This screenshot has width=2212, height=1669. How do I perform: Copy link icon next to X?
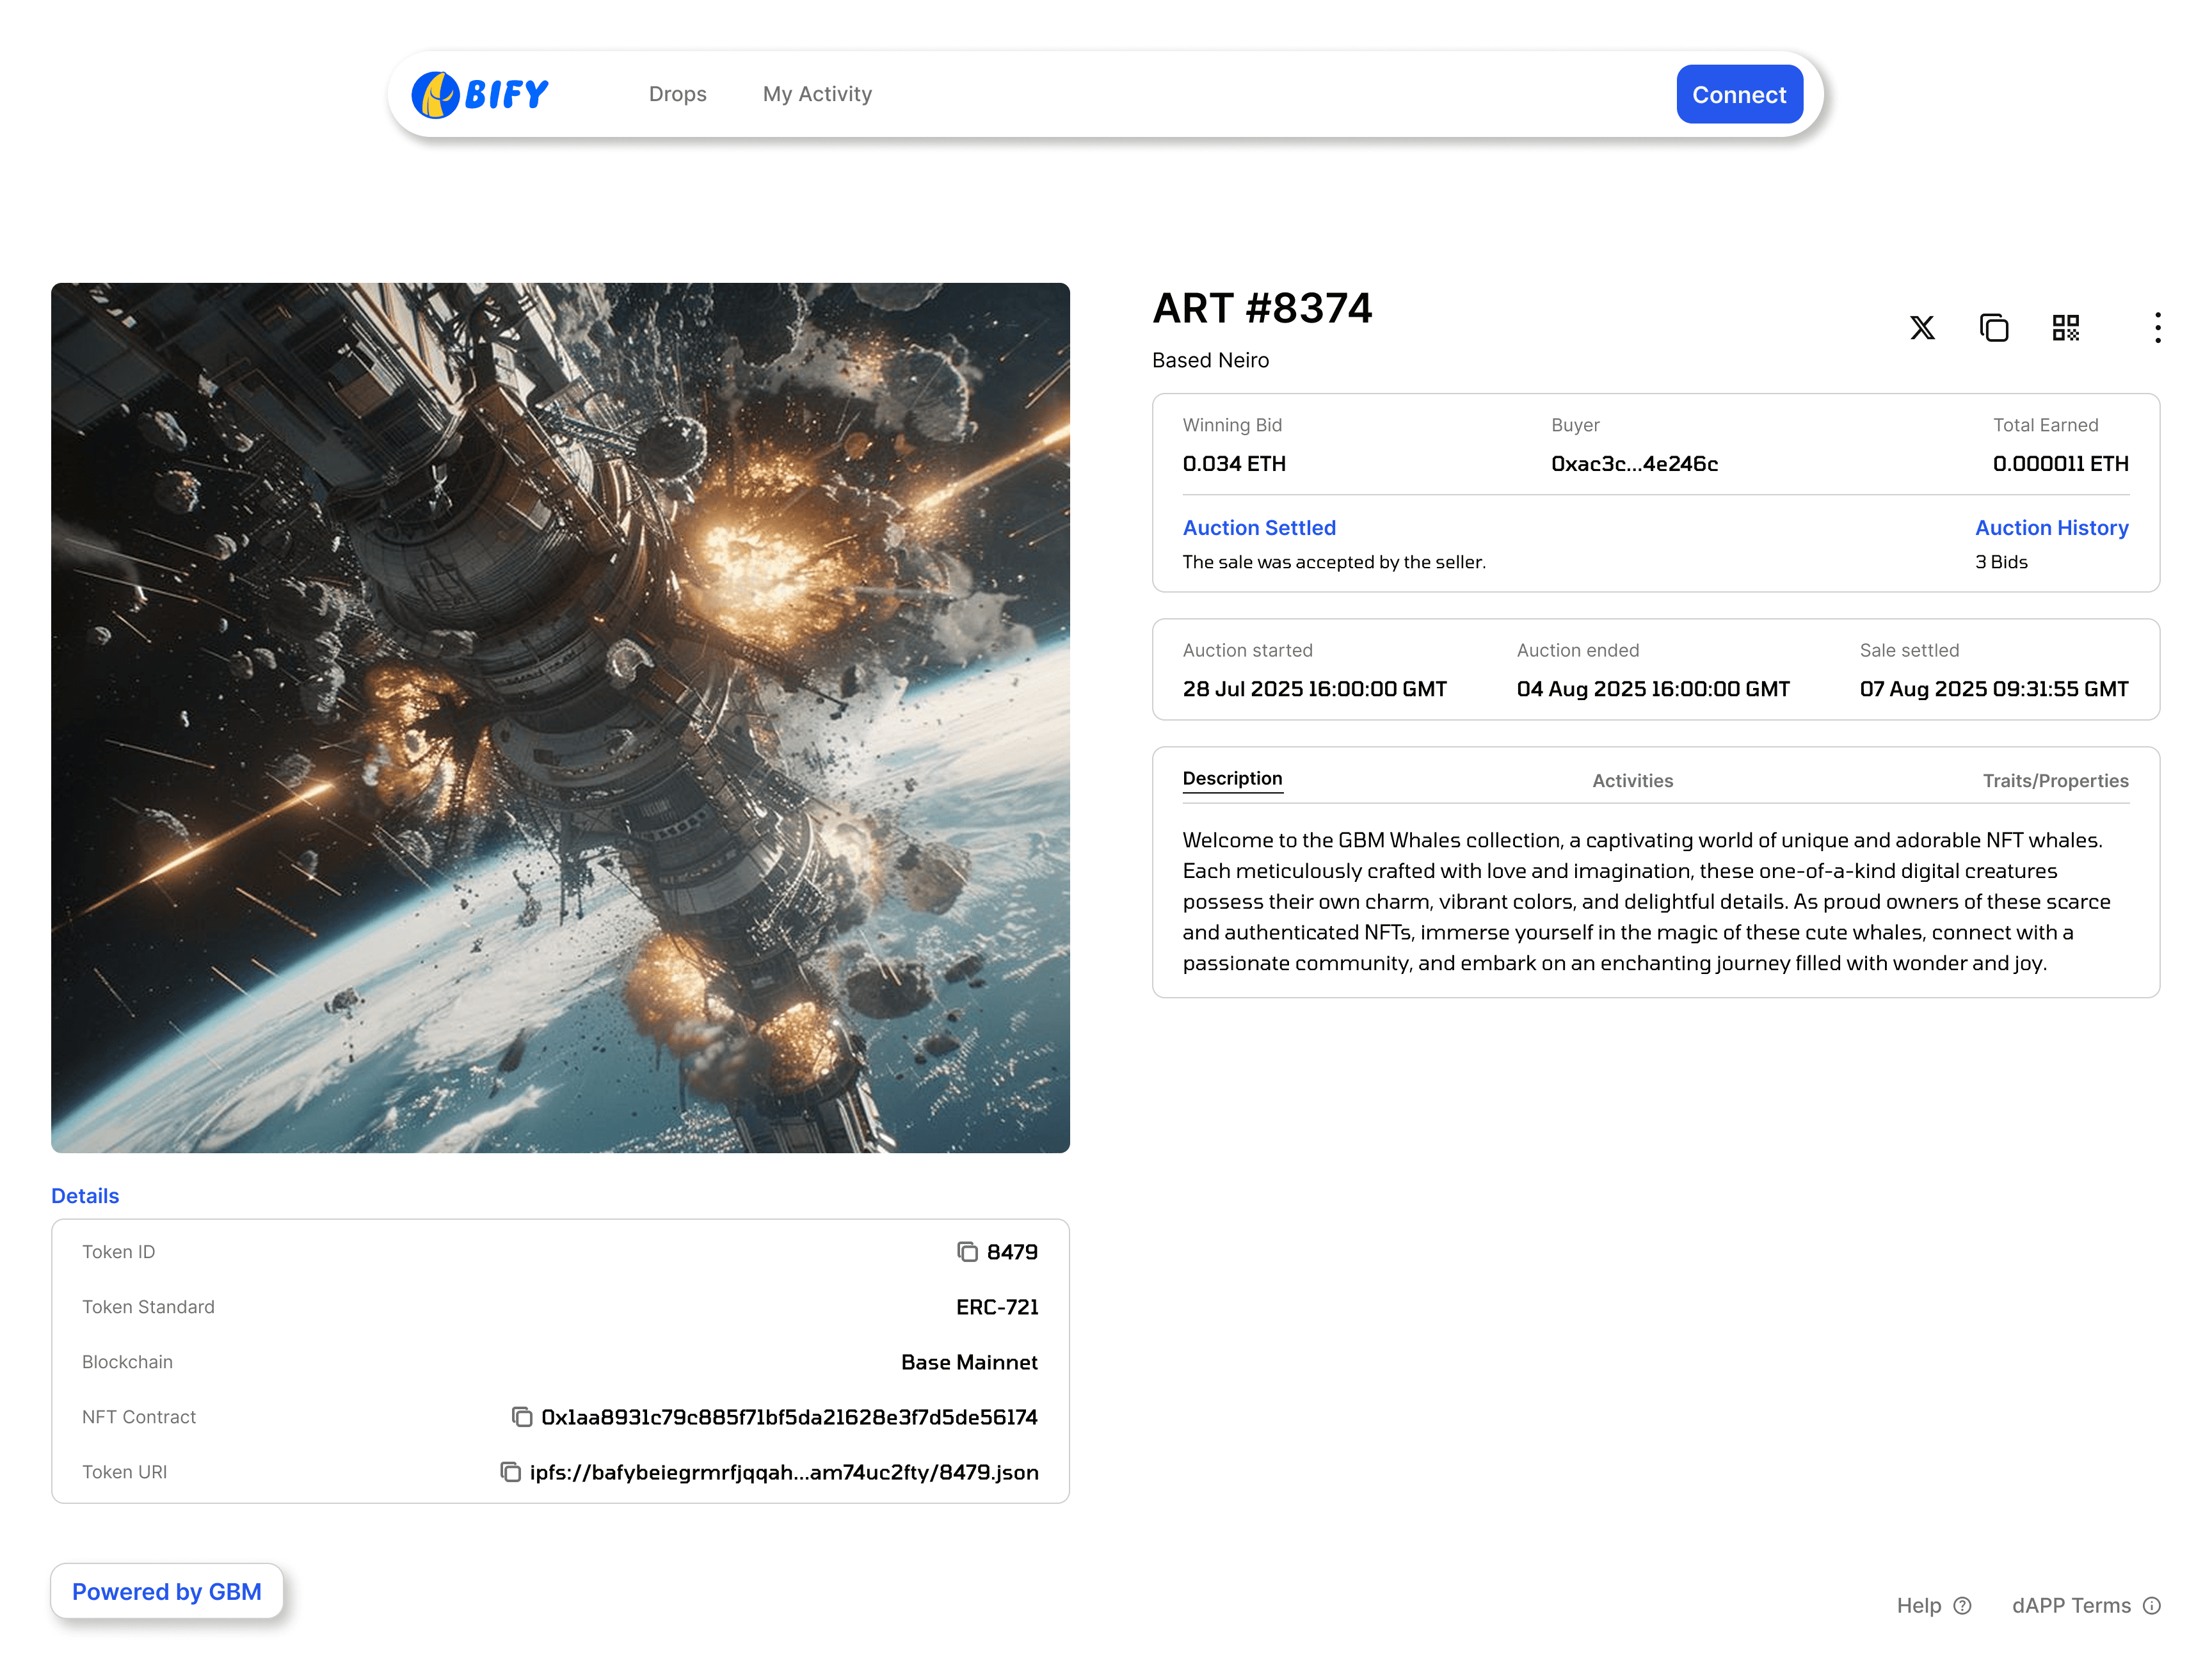[1993, 328]
